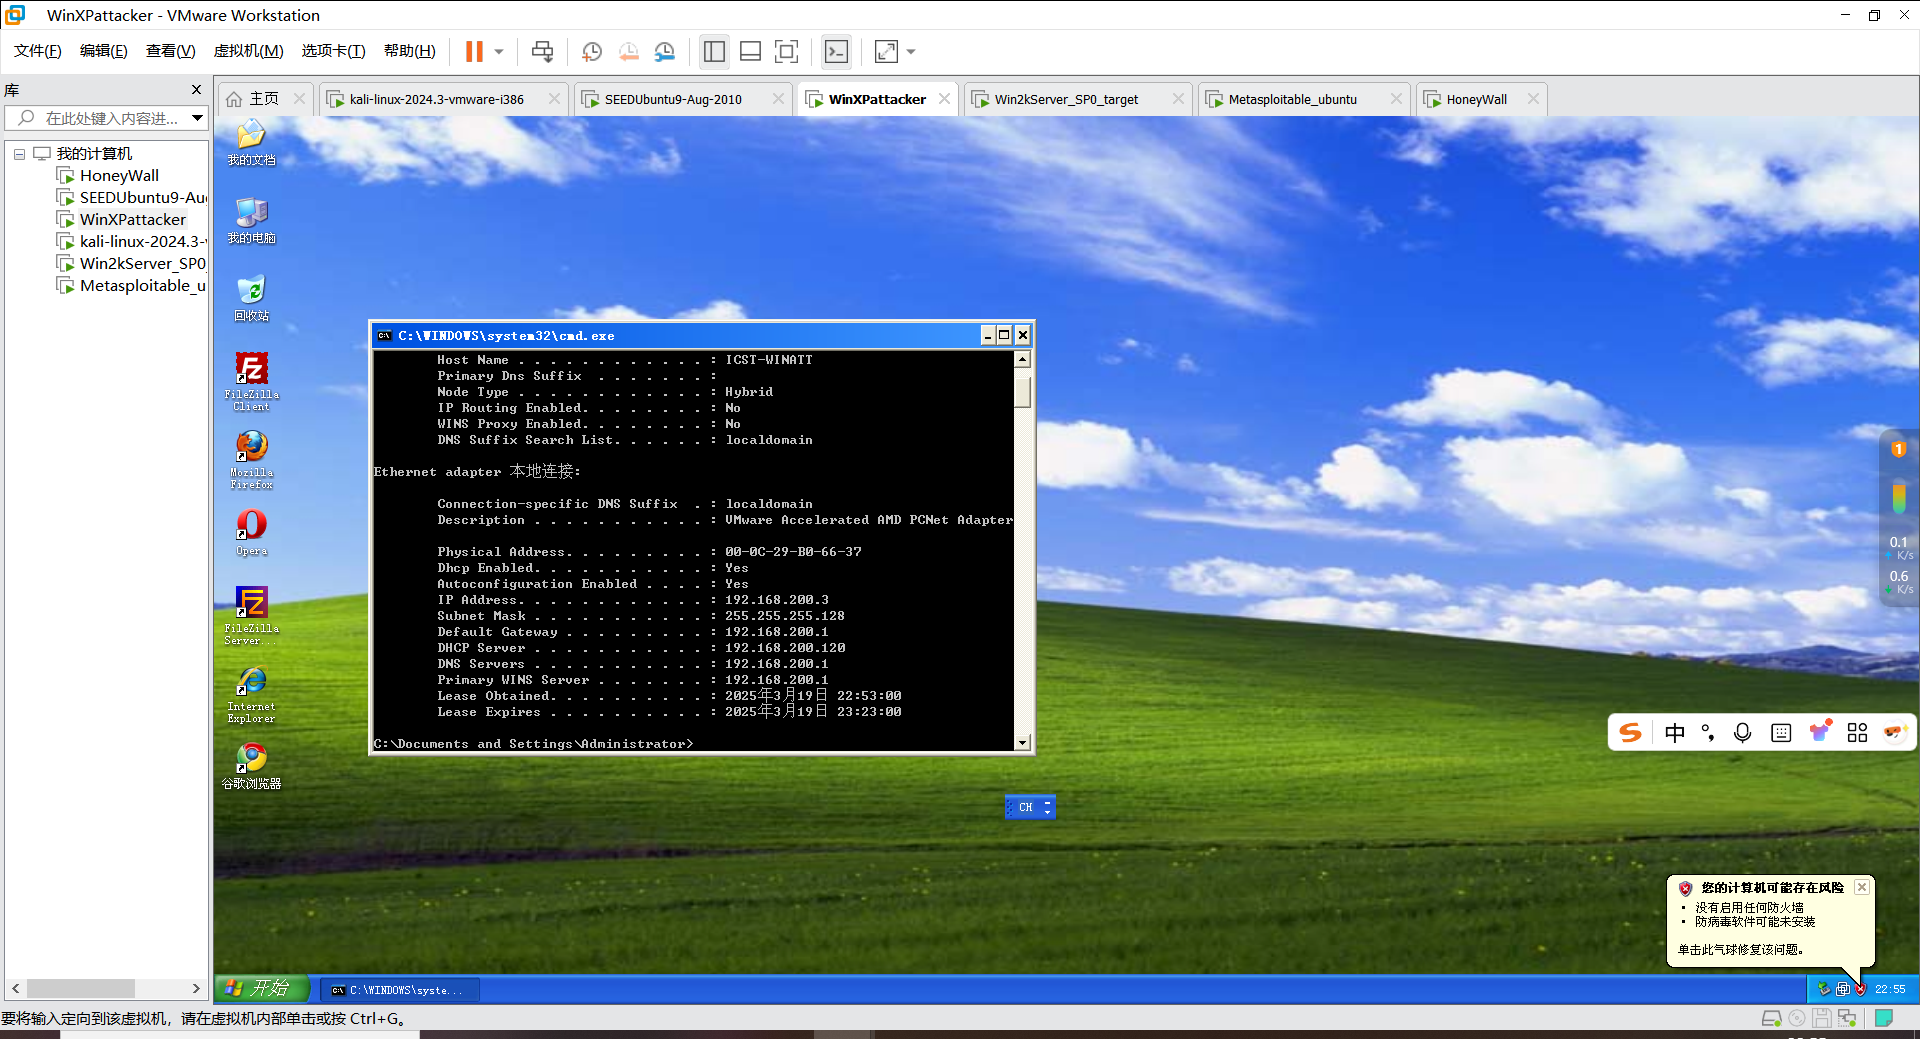Take a snapshot of this virtual machine
1920x1039 pixels.
(x=592, y=52)
